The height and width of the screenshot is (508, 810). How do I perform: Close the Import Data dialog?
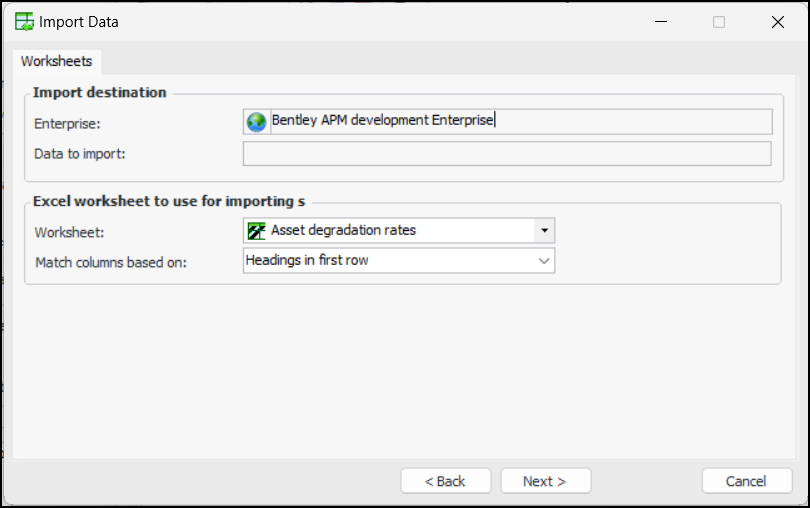777,21
